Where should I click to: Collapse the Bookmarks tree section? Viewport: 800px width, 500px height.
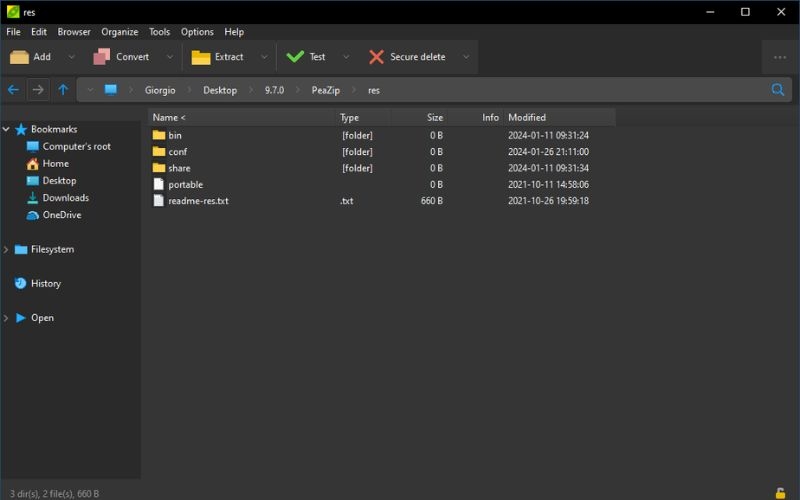(6, 130)
